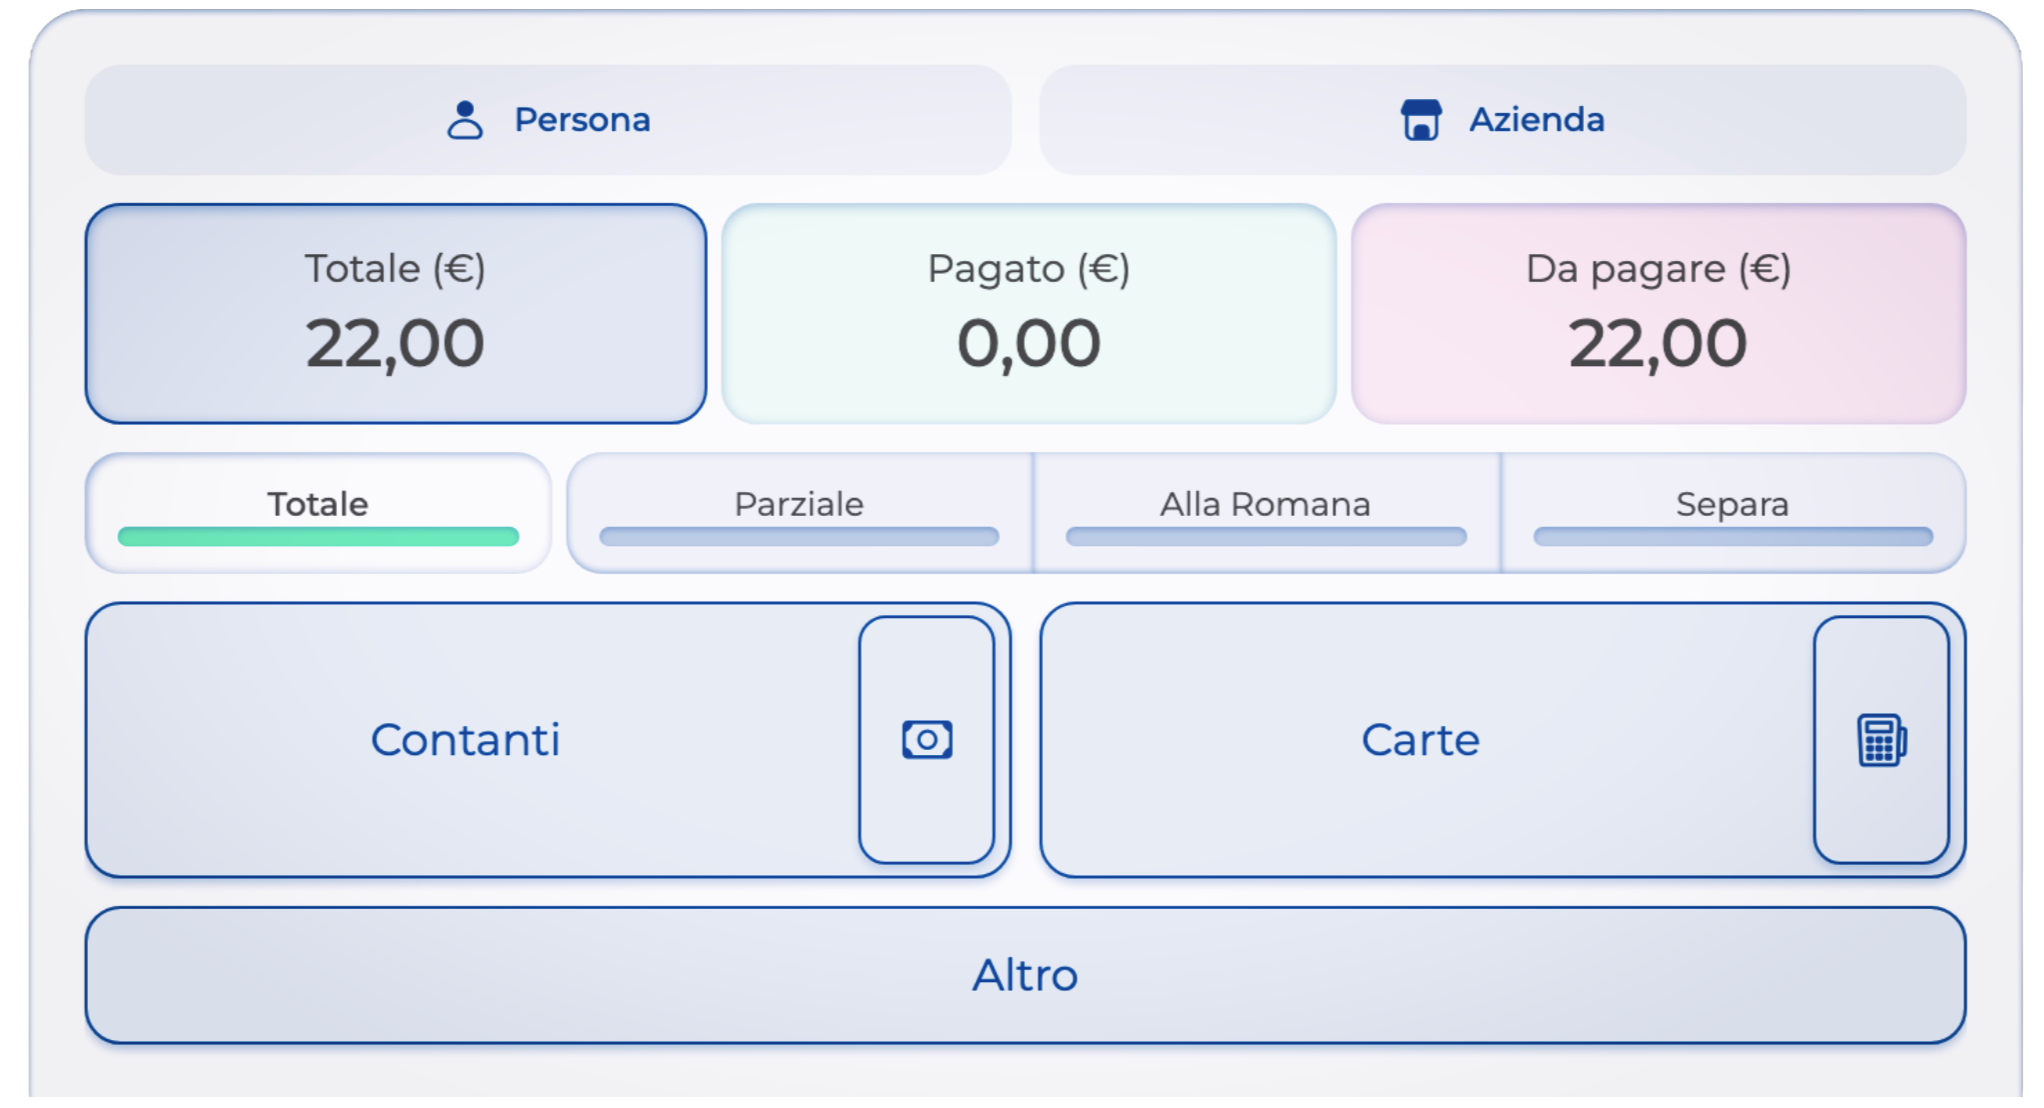Pay with Carte
The width and height of the screenshot is (2044, 1108).
1420,740
